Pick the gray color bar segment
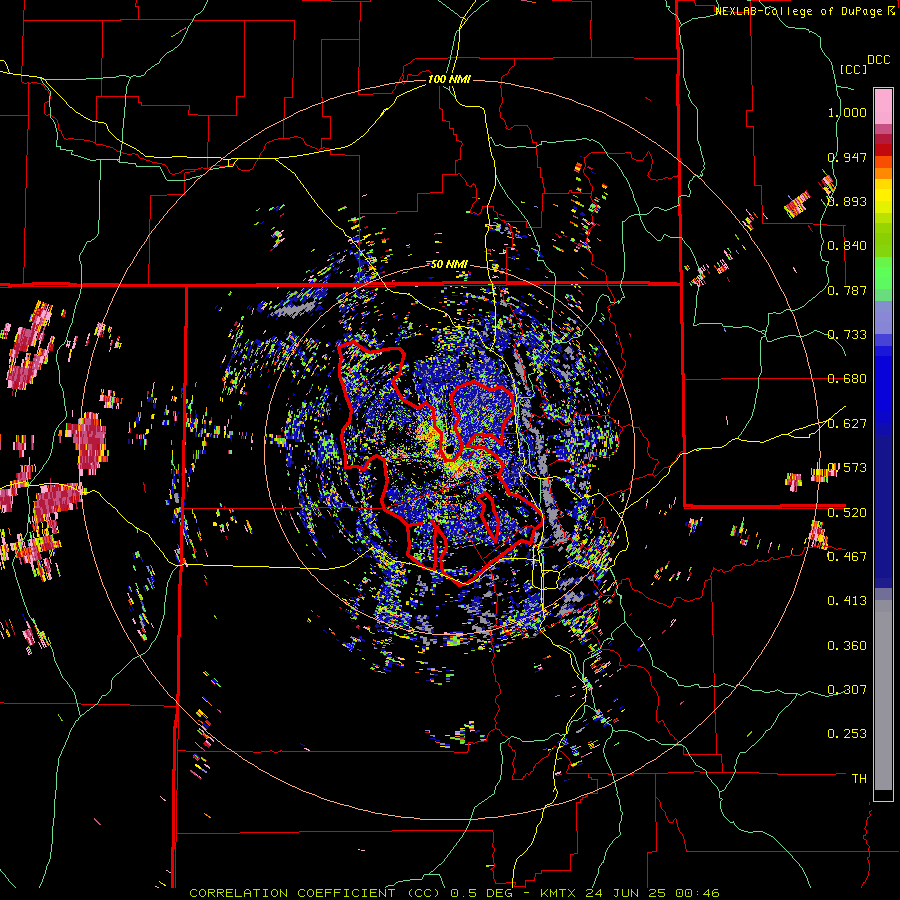 (x=883, y=695)
